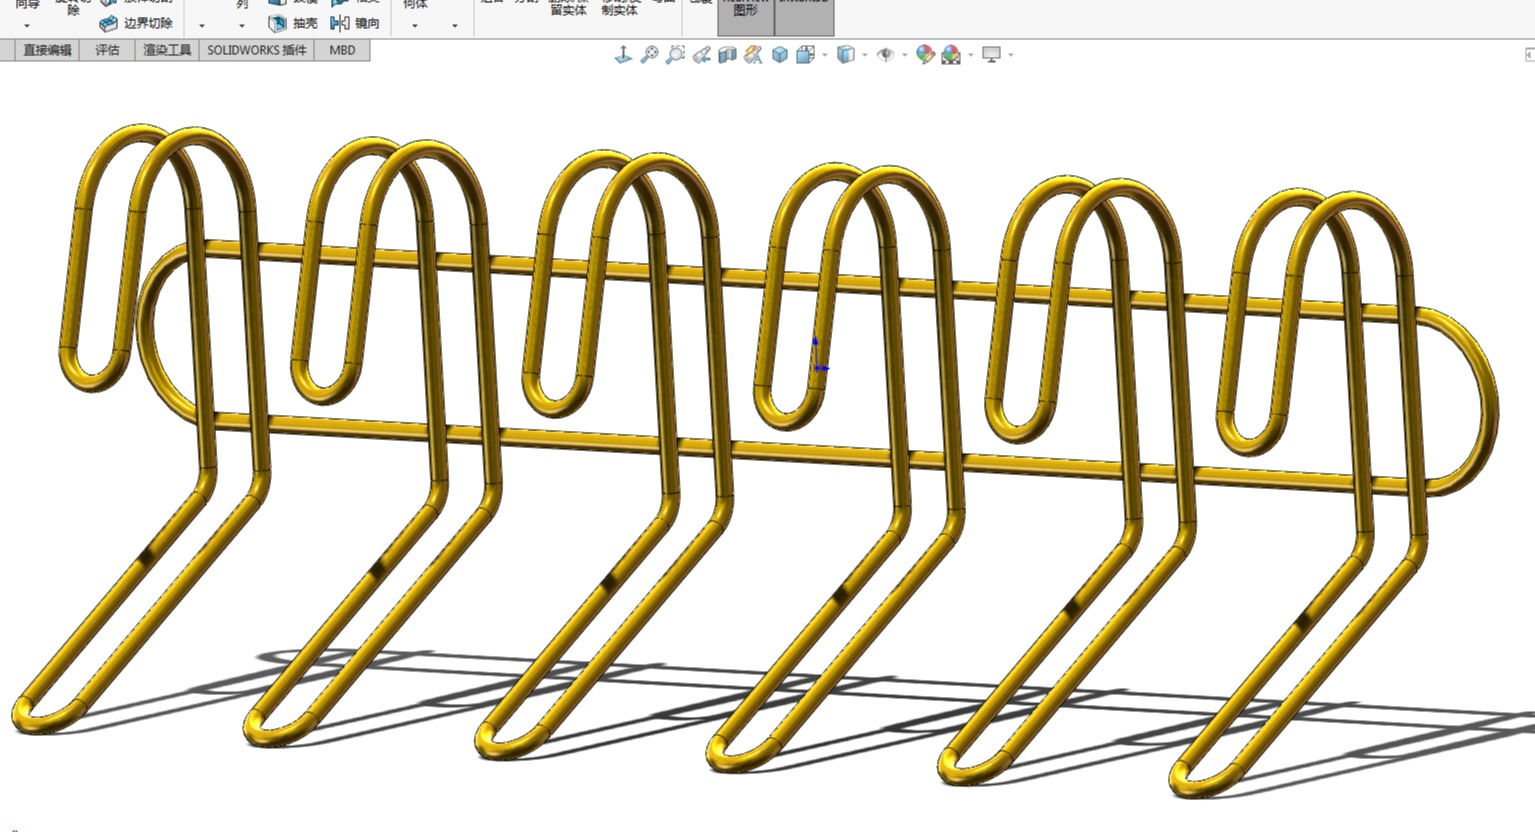Click the Edit Appearance color ball icon
Viewport: 1535px width, 832px height.
[925, 55]
